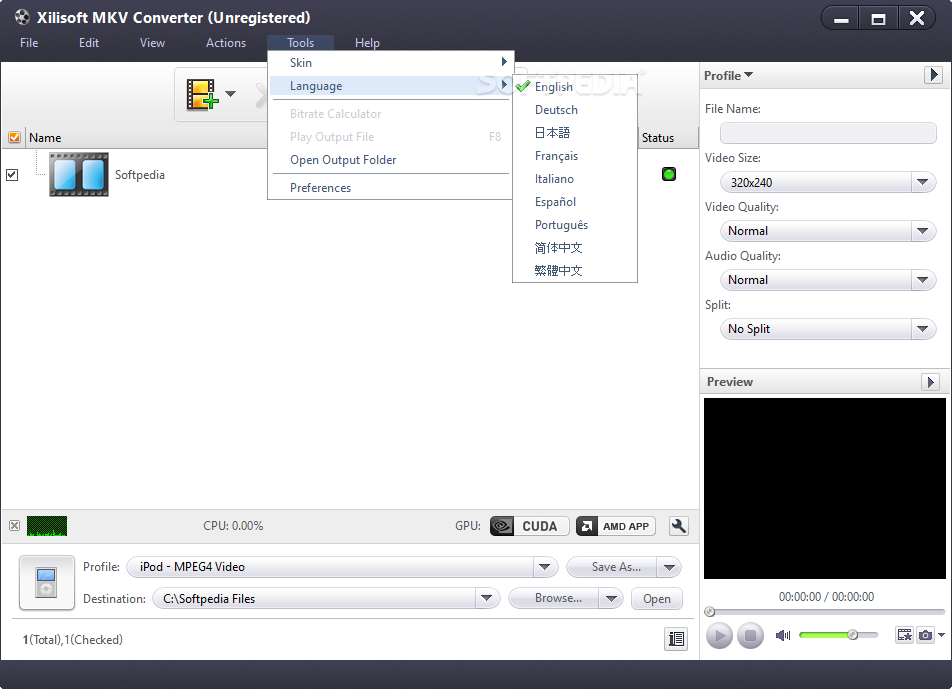The height and width of the screenshot is (689, 952).
Task: Open the File menu
Action: [29, 43]
